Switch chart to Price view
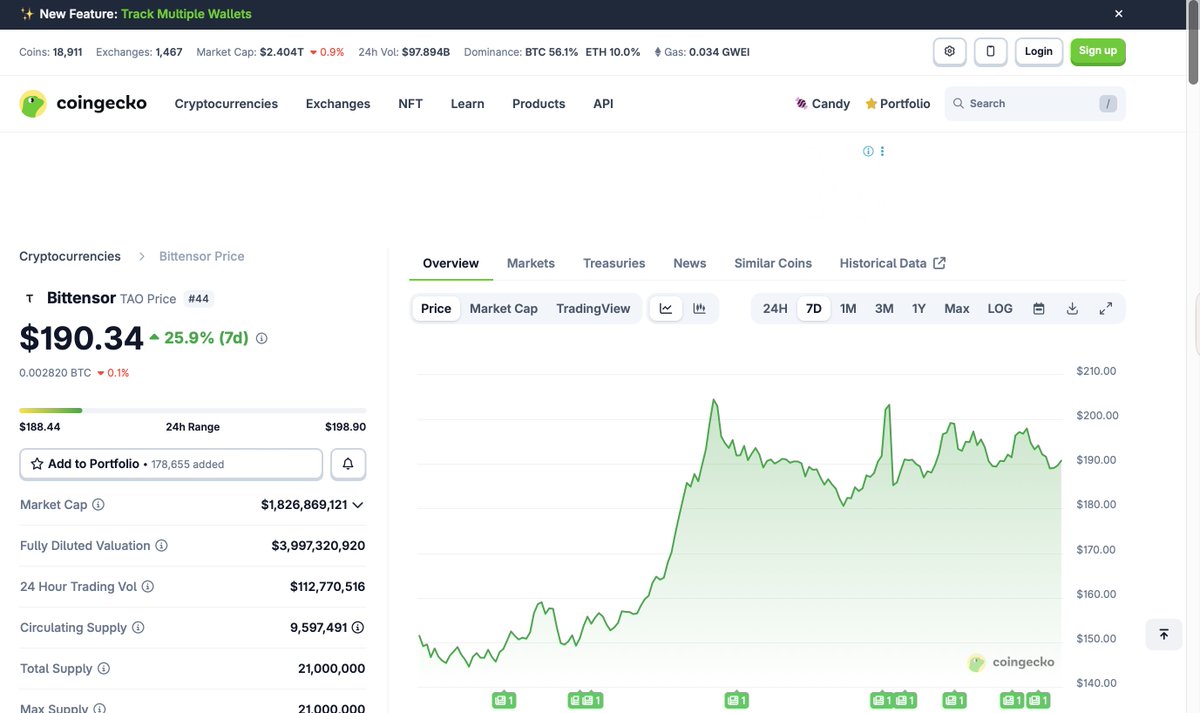The height and width of the screenshot is (713, 1200). coord(436,309)
